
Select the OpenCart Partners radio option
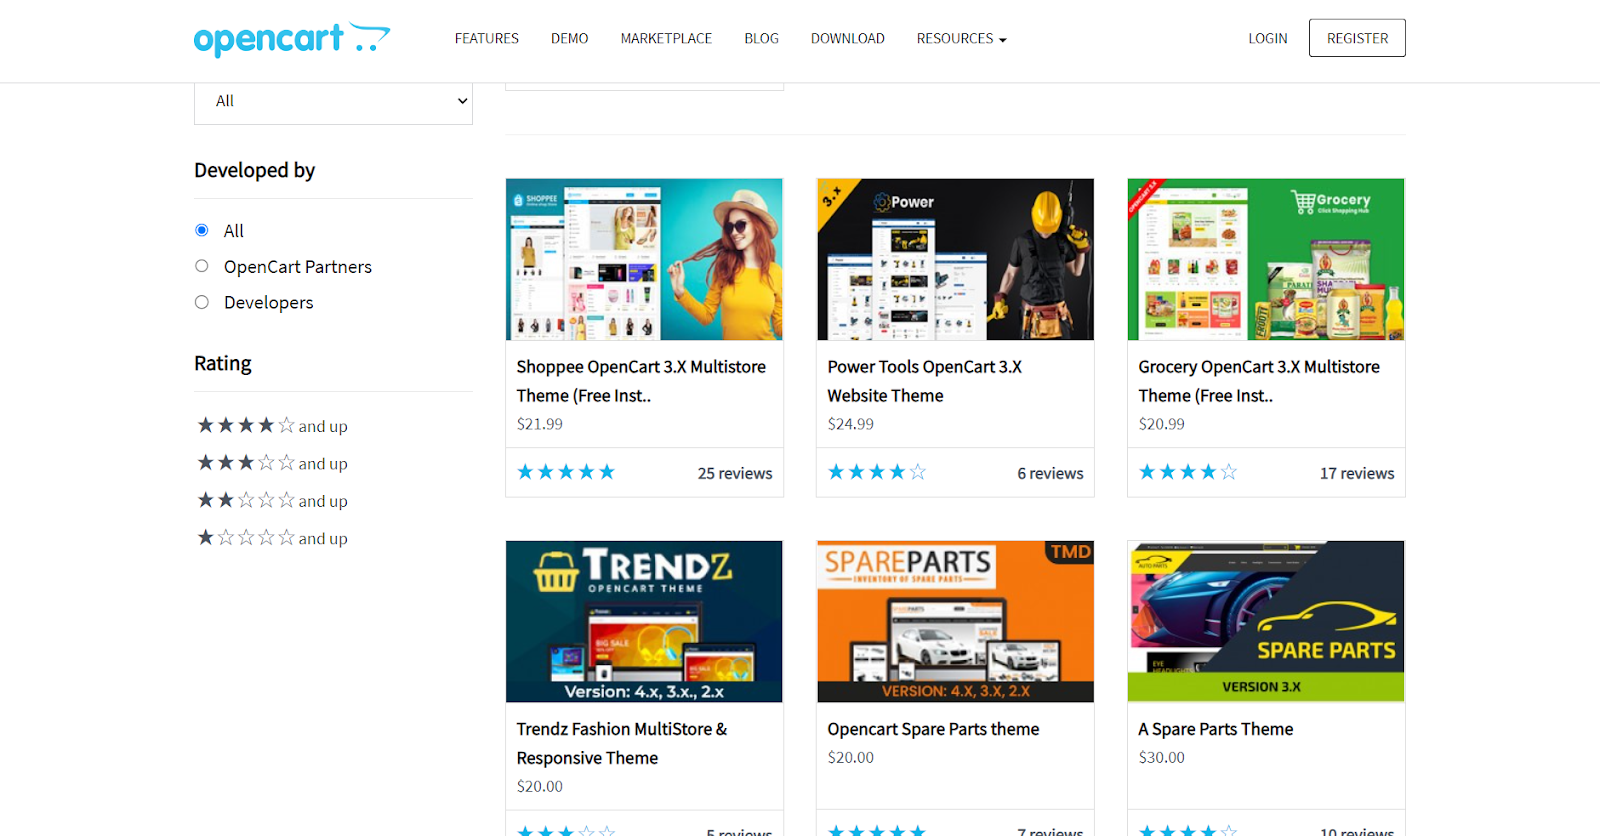coord(202,266)
